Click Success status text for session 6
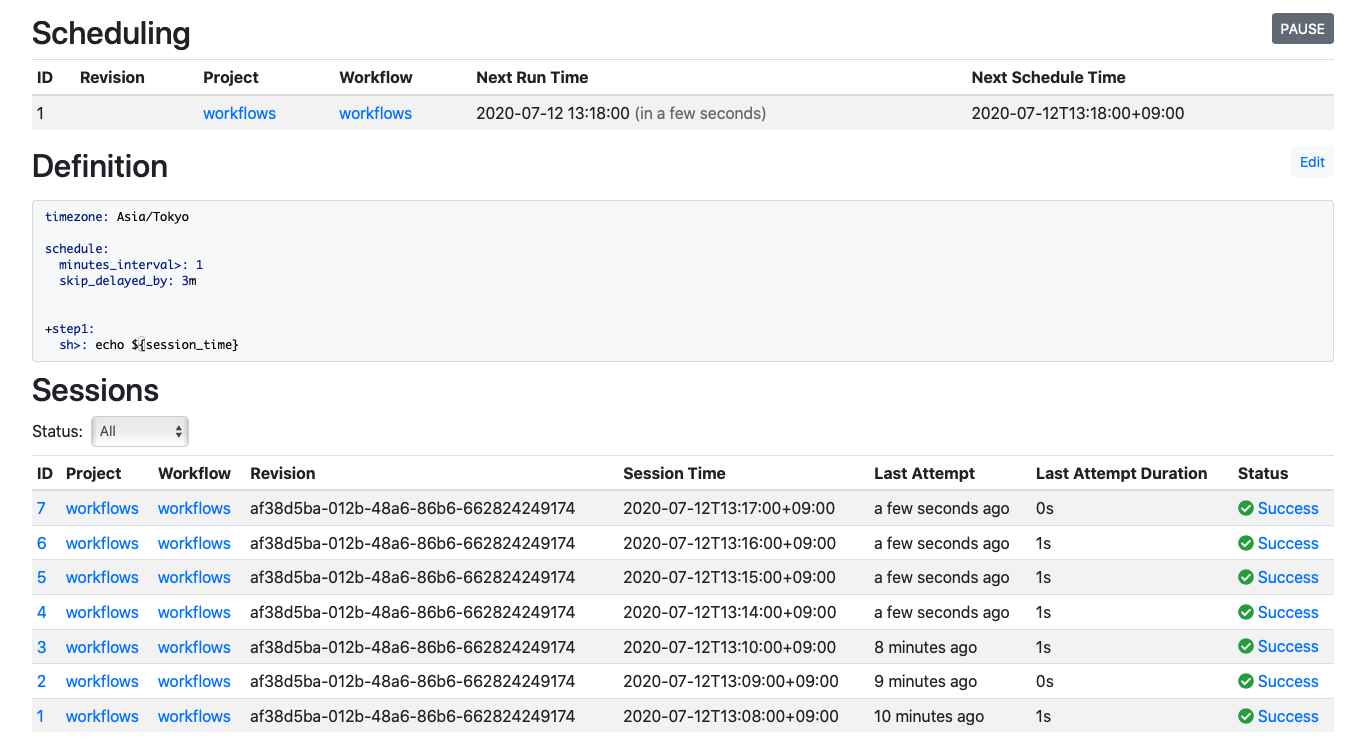 (1288, 543)
